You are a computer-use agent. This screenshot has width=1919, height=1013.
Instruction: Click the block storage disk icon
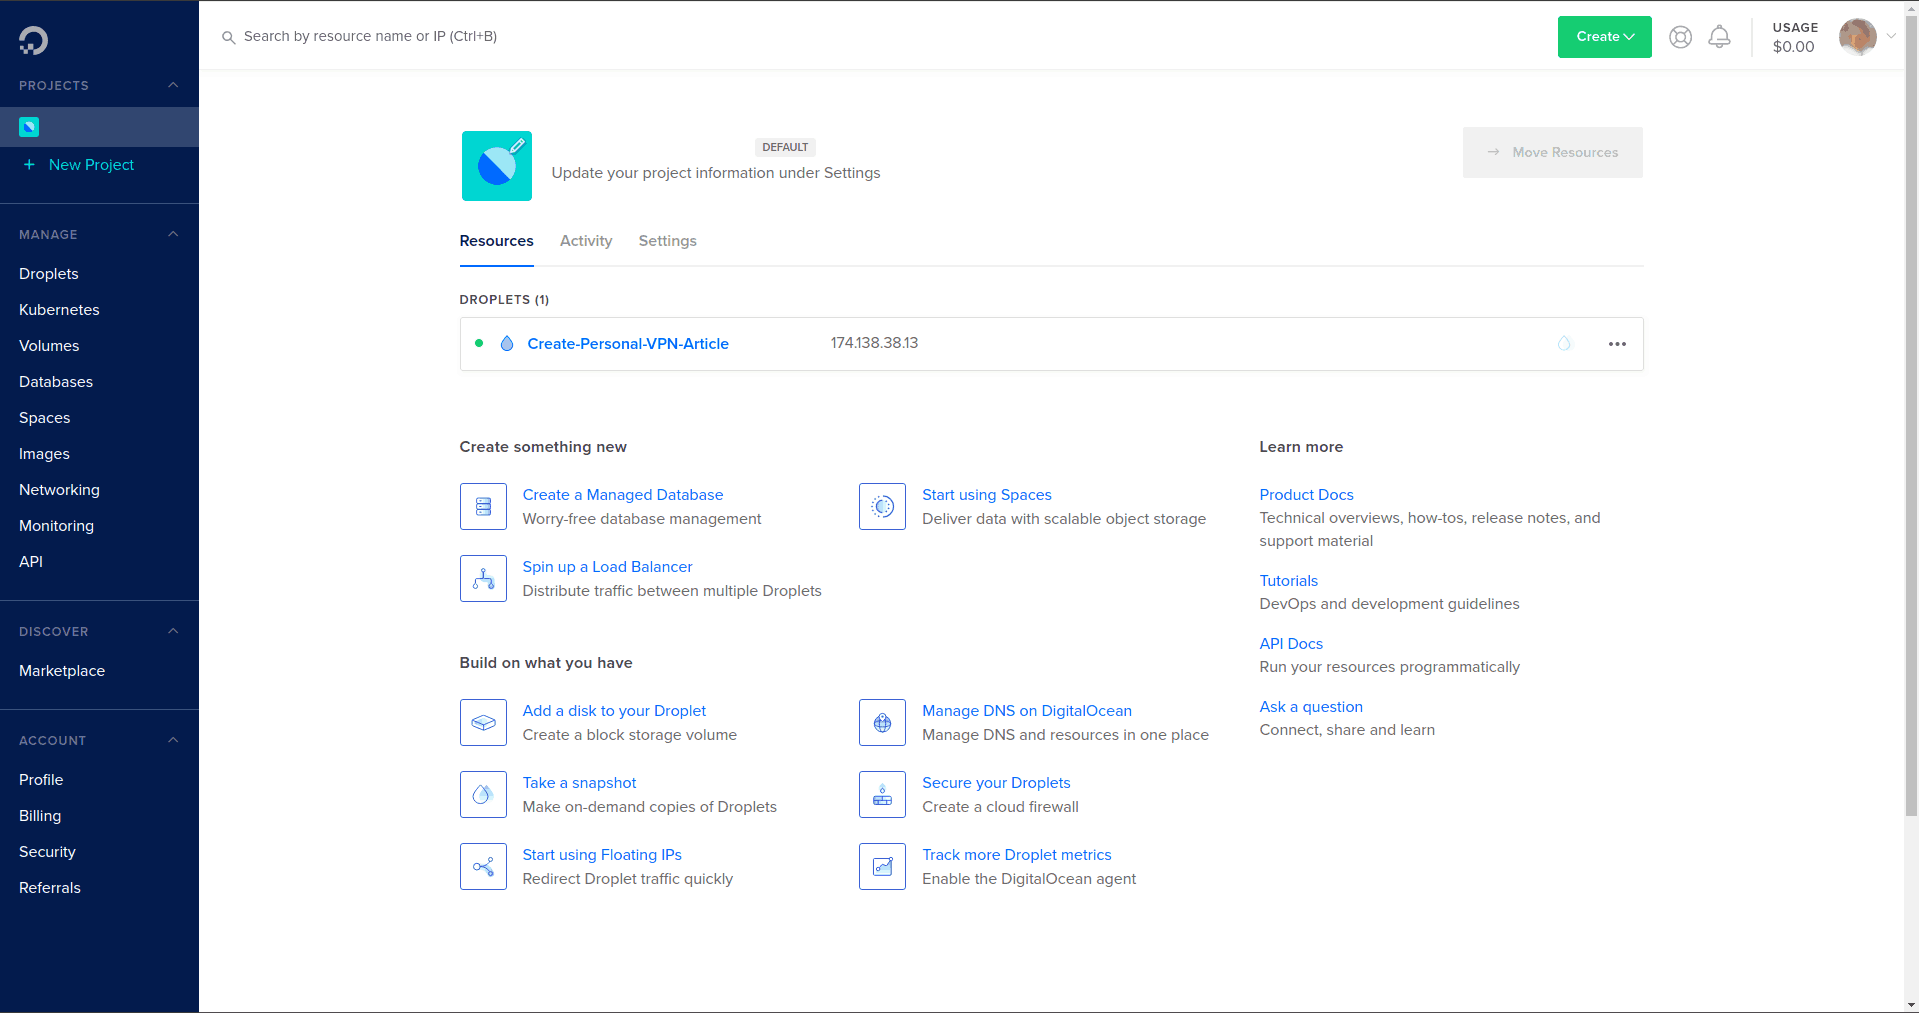483,723
